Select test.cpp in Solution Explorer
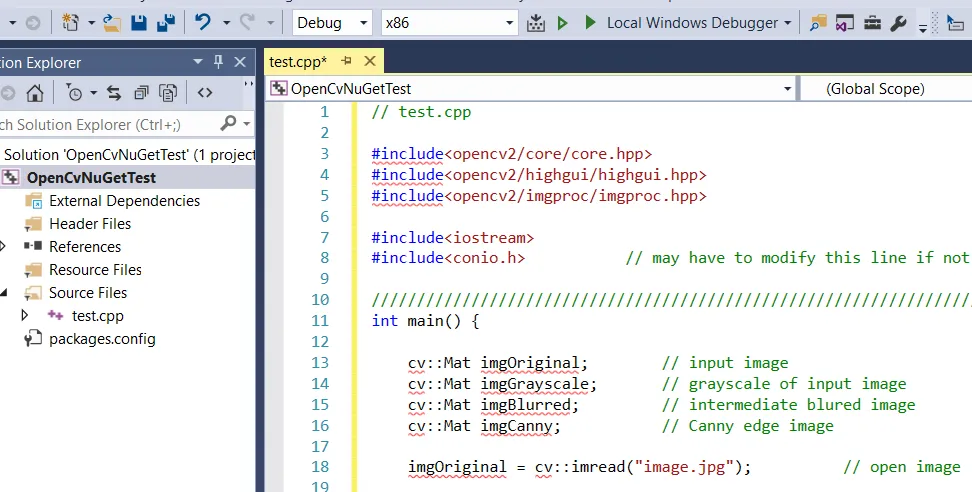The width and height of the screenshot is (972, 492). pyautogui.click(x=98, y=316)
